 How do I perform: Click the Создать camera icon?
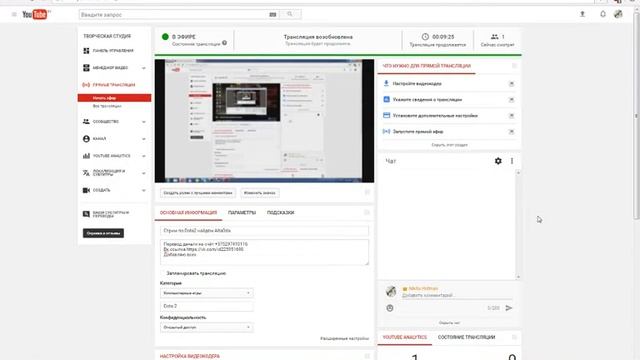(x=86, y=190)
